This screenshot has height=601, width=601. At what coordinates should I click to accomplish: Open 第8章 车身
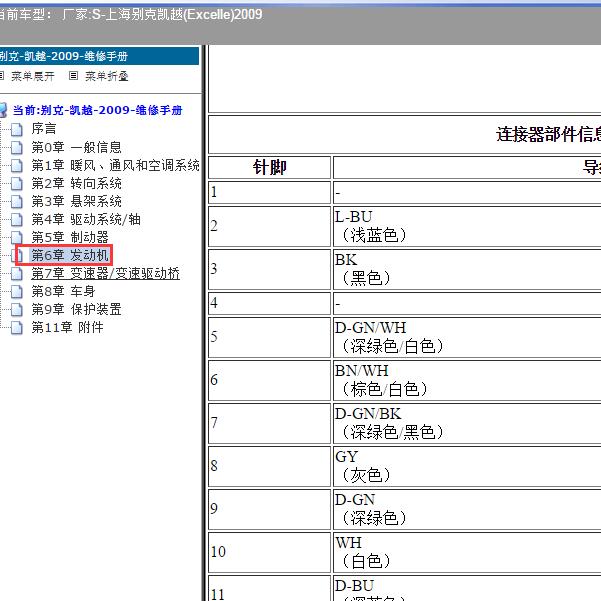(x=63, y=291)
